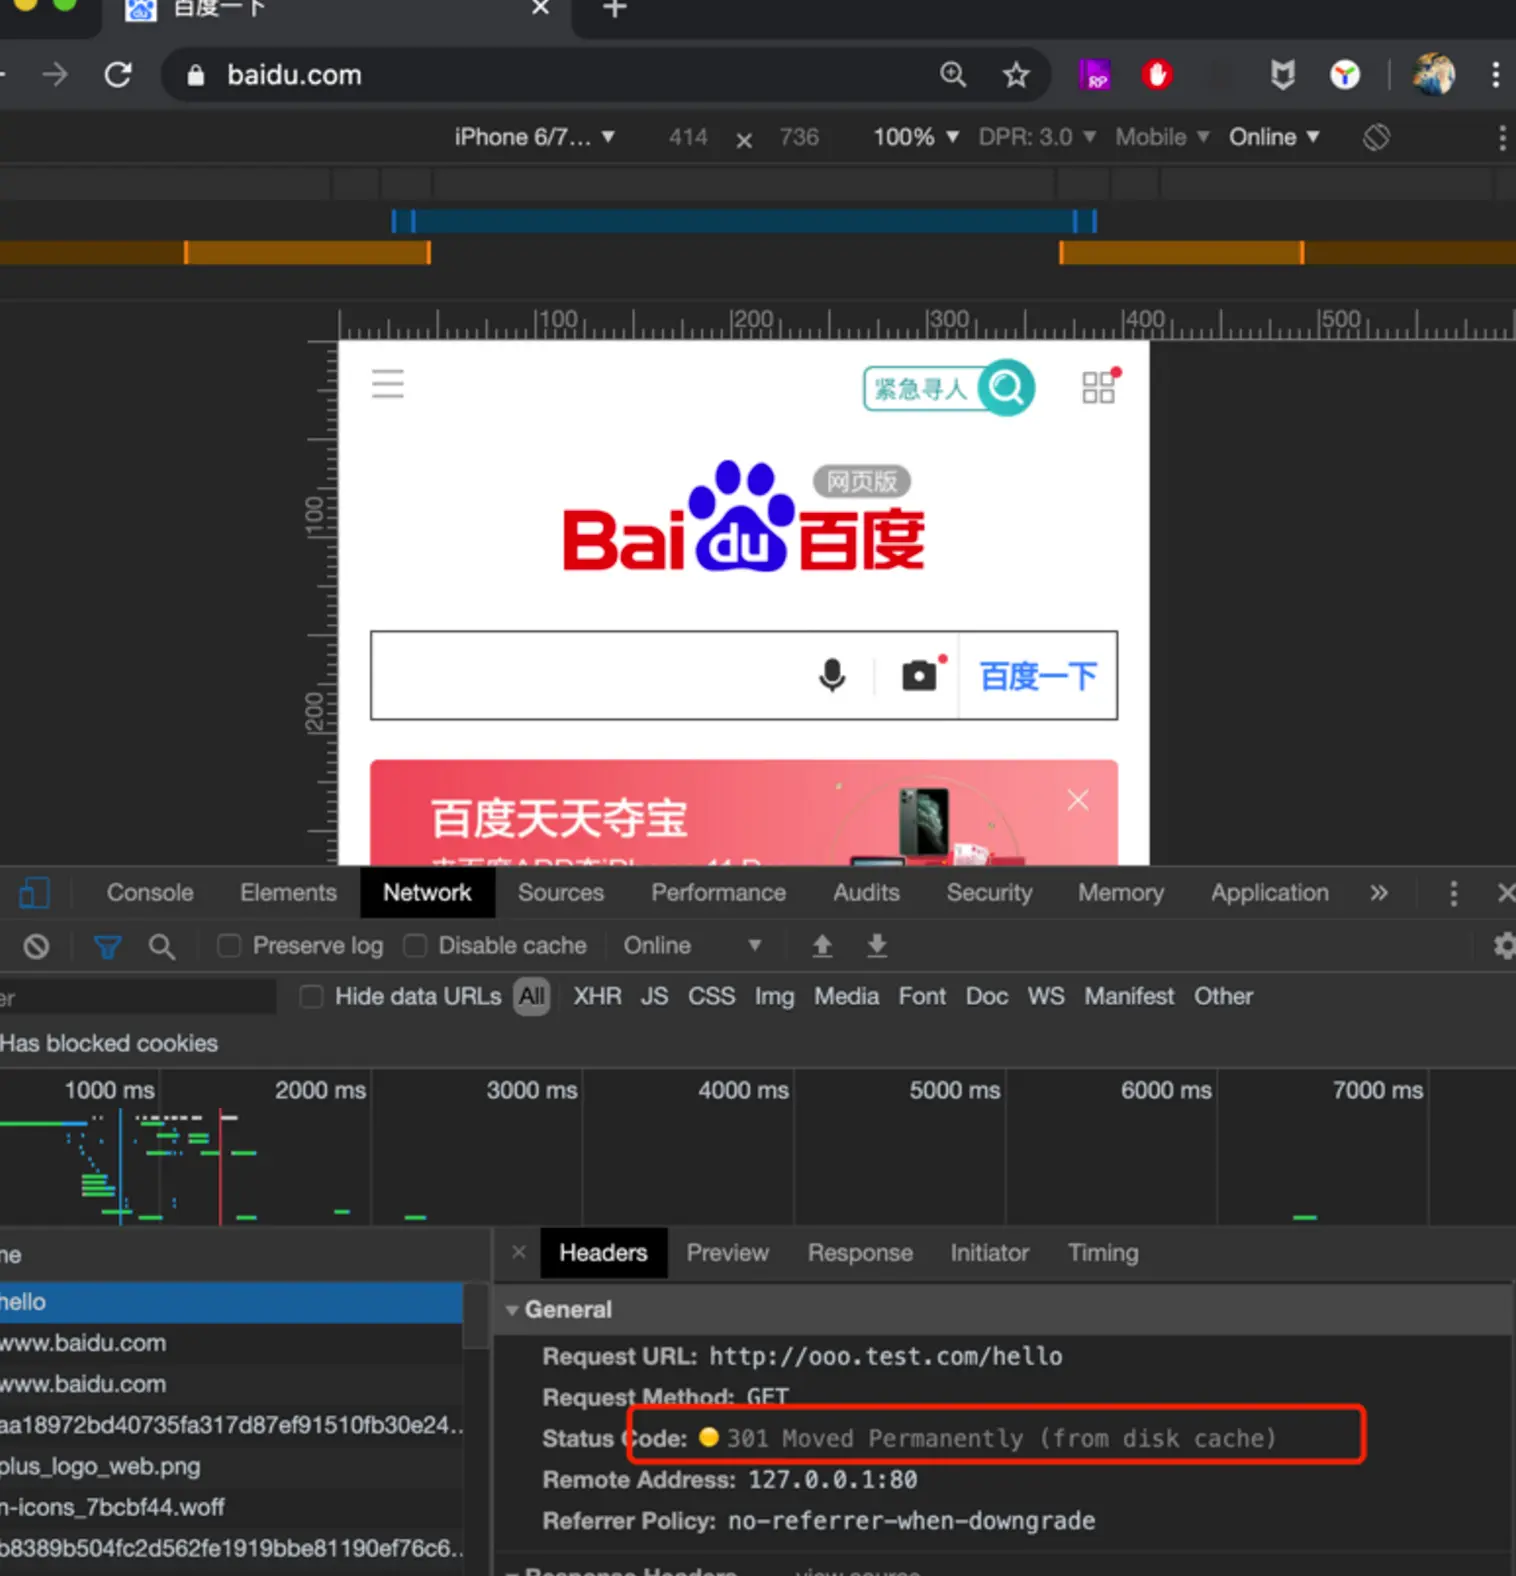Close the pink Baidu promotion banner

[x=1078, y=800]
